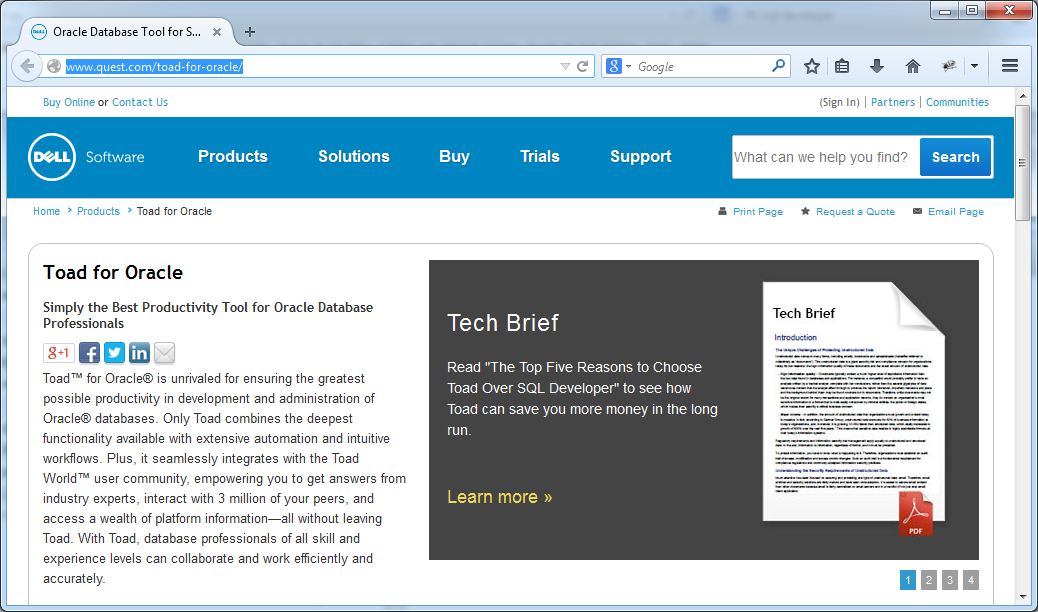Open the downloads arrow icon
The width and height of the screenshot is (1038, 612).
coord(877,66)
